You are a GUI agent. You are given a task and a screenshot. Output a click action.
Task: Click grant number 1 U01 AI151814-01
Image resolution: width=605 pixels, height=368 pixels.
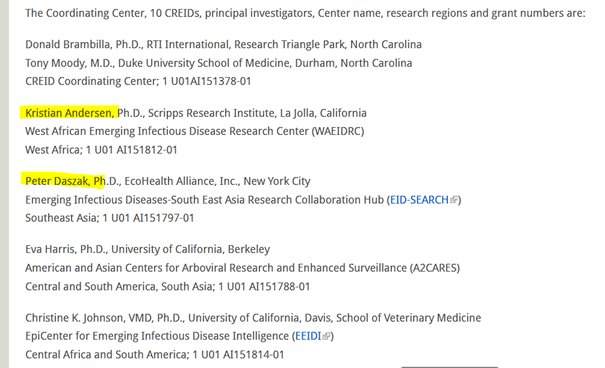point(238,354)
